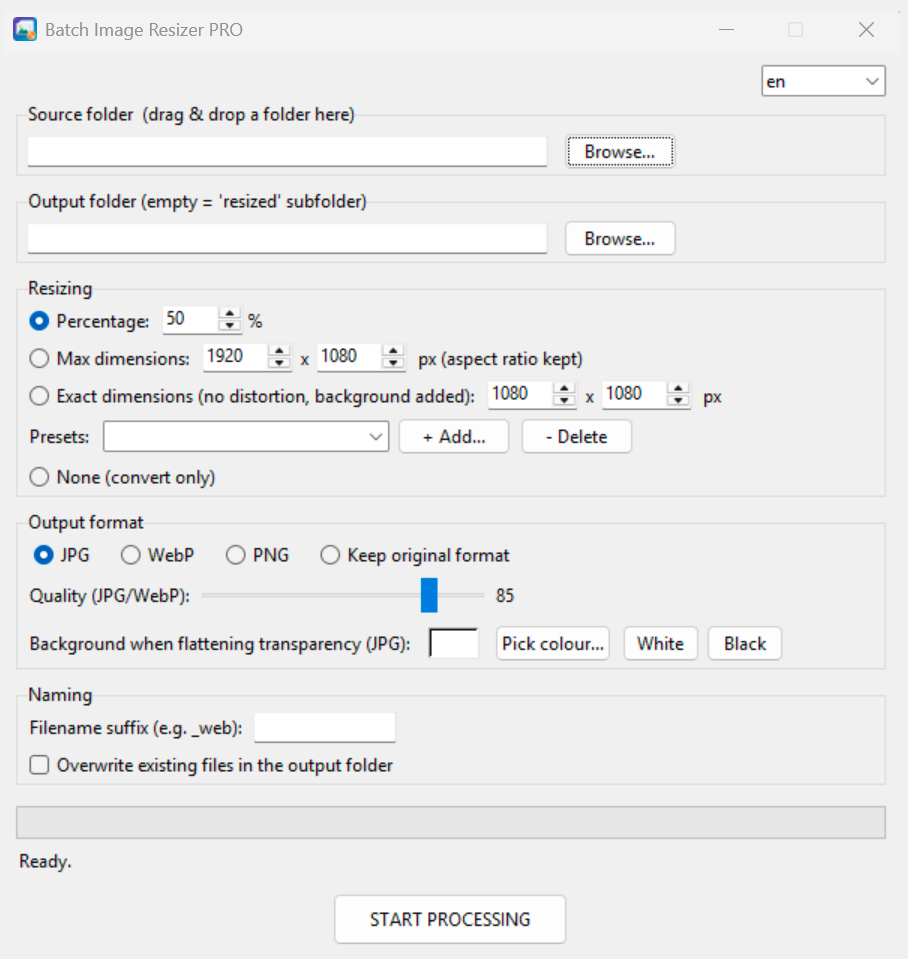
Task: Open the Pick colour... dialog
Action: tap(553, 643)
